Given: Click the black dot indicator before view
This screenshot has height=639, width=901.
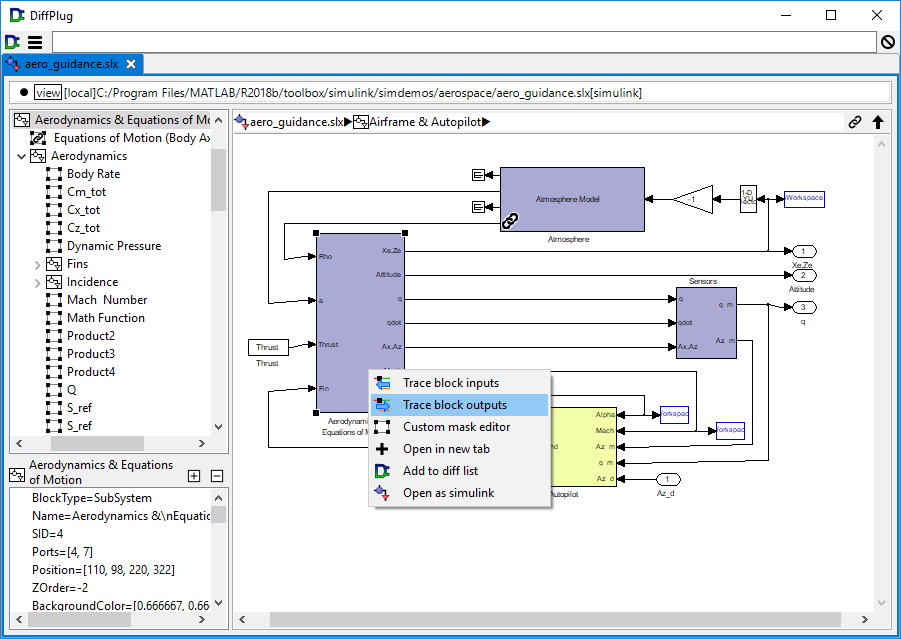Looking at the screenshot, I should pos(24,93).
